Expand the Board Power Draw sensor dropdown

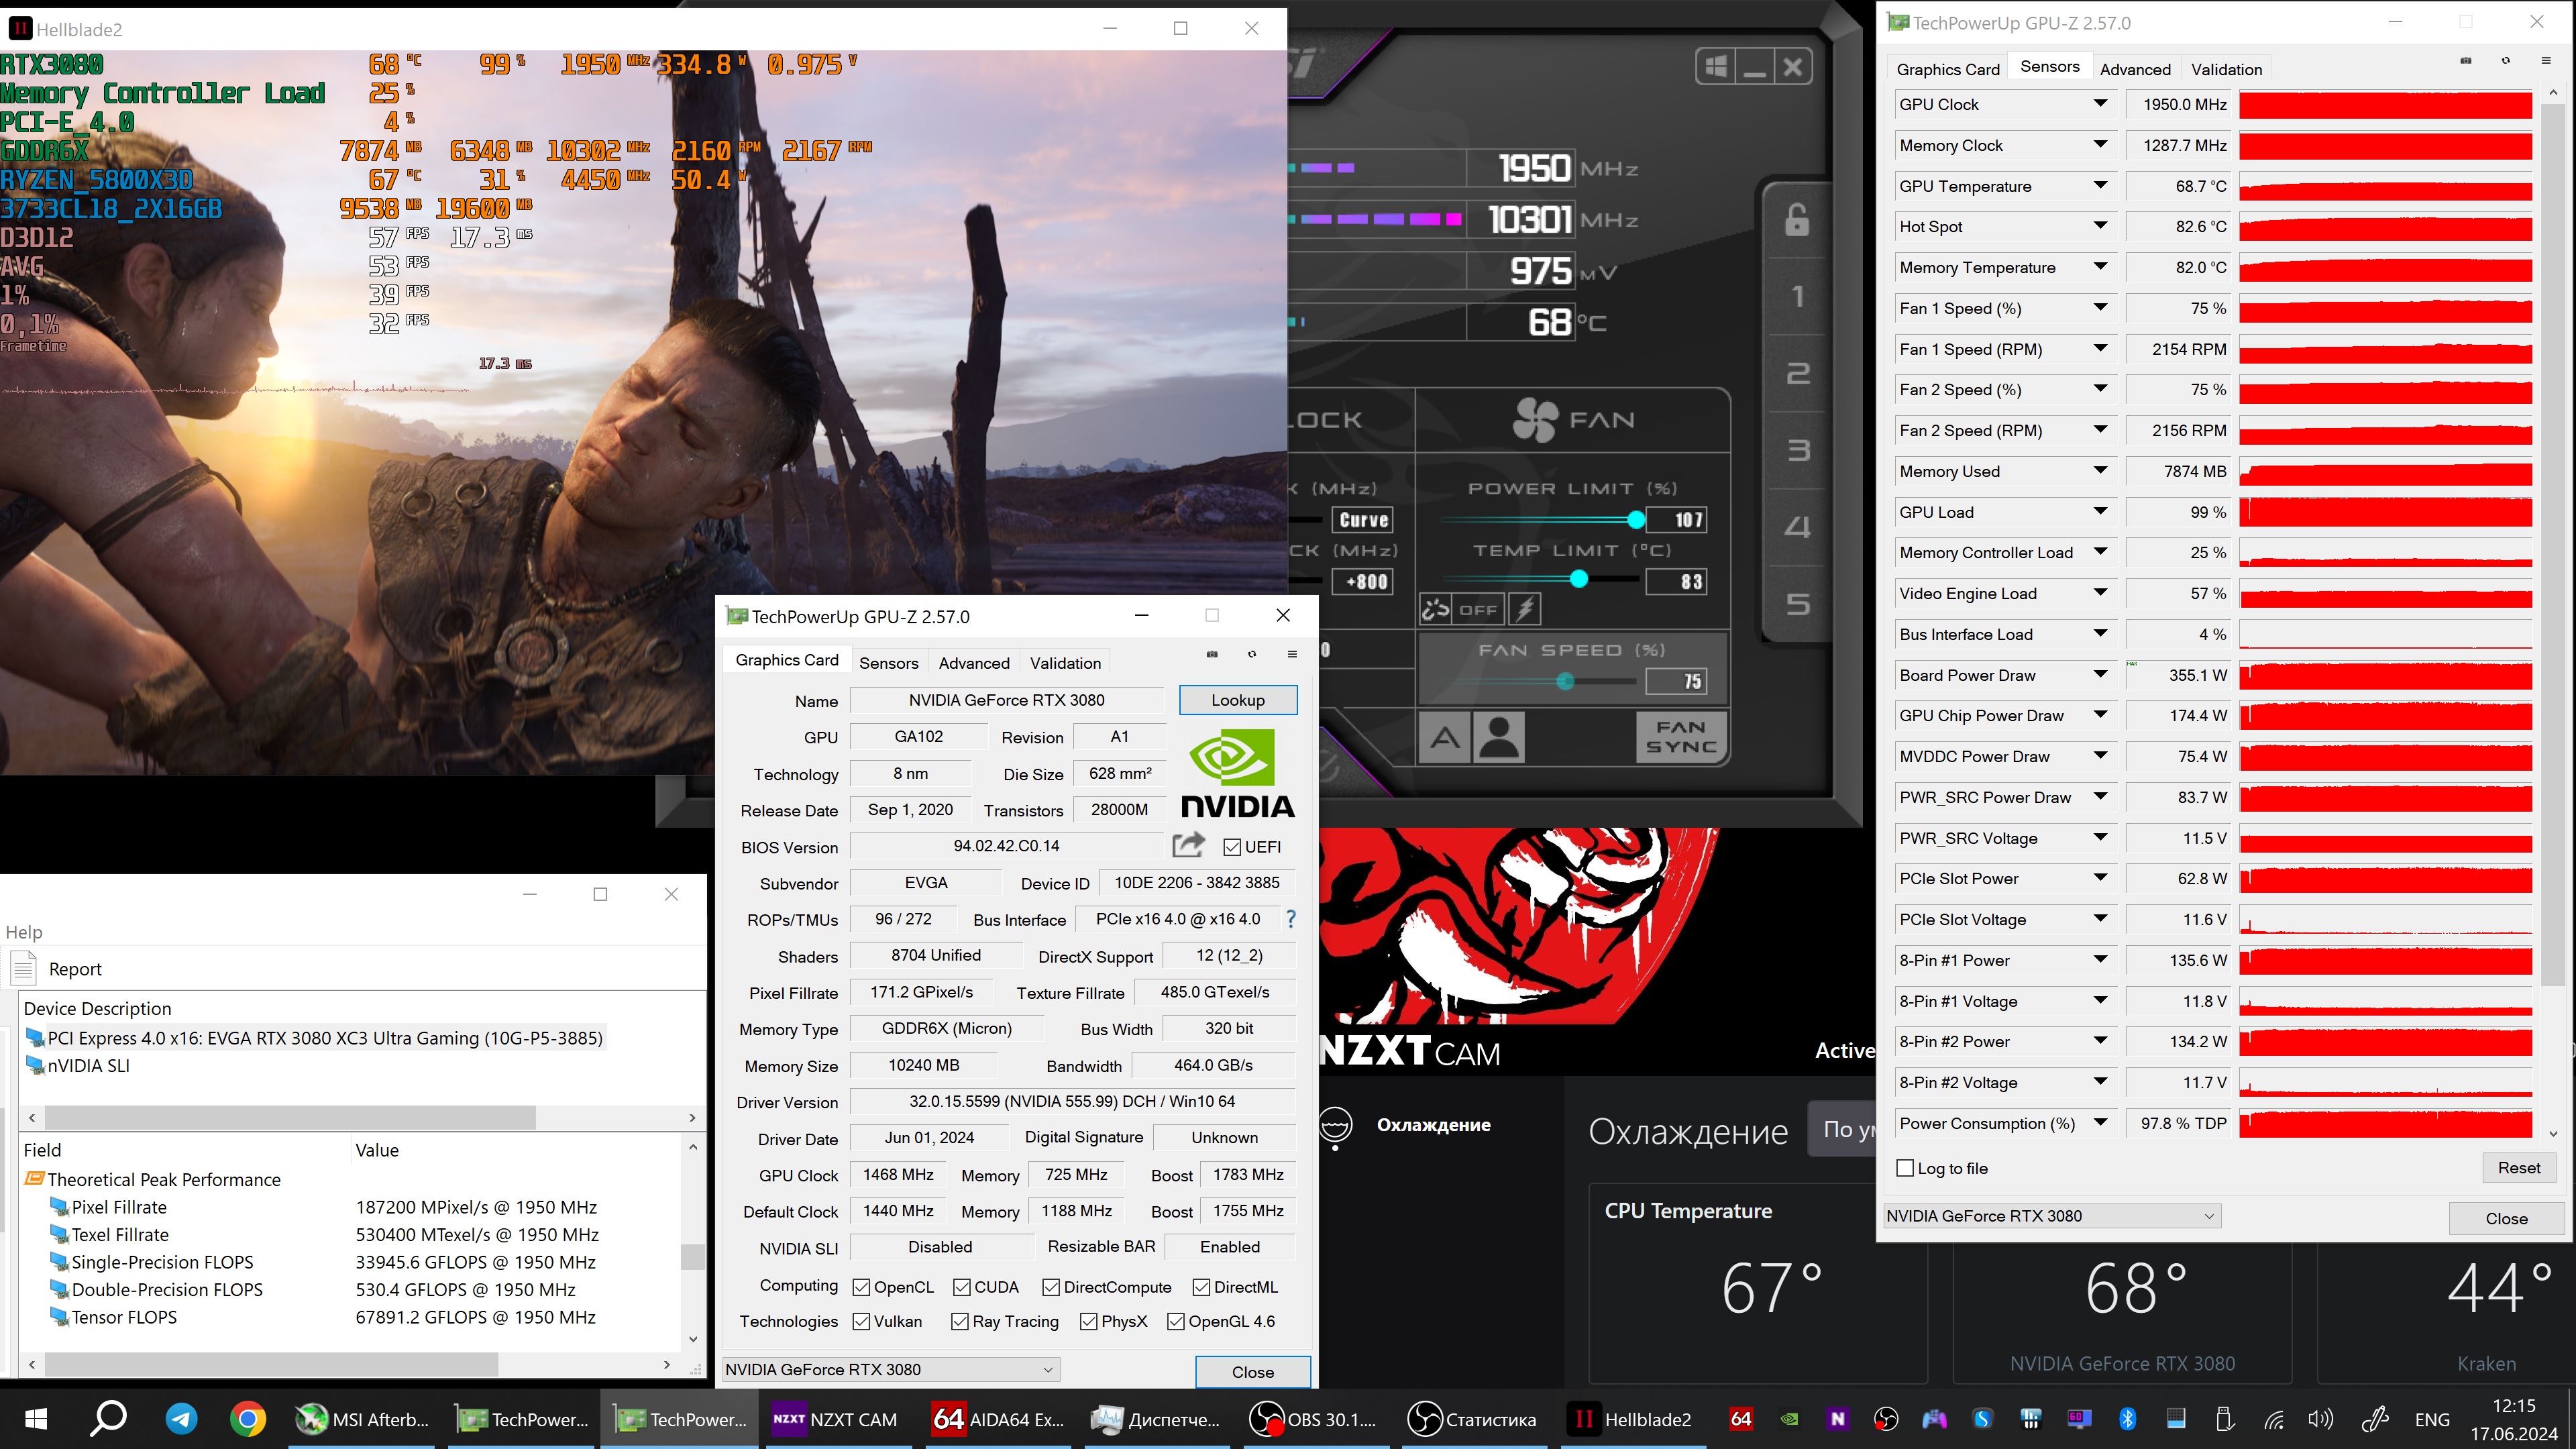coord(2100,675)
